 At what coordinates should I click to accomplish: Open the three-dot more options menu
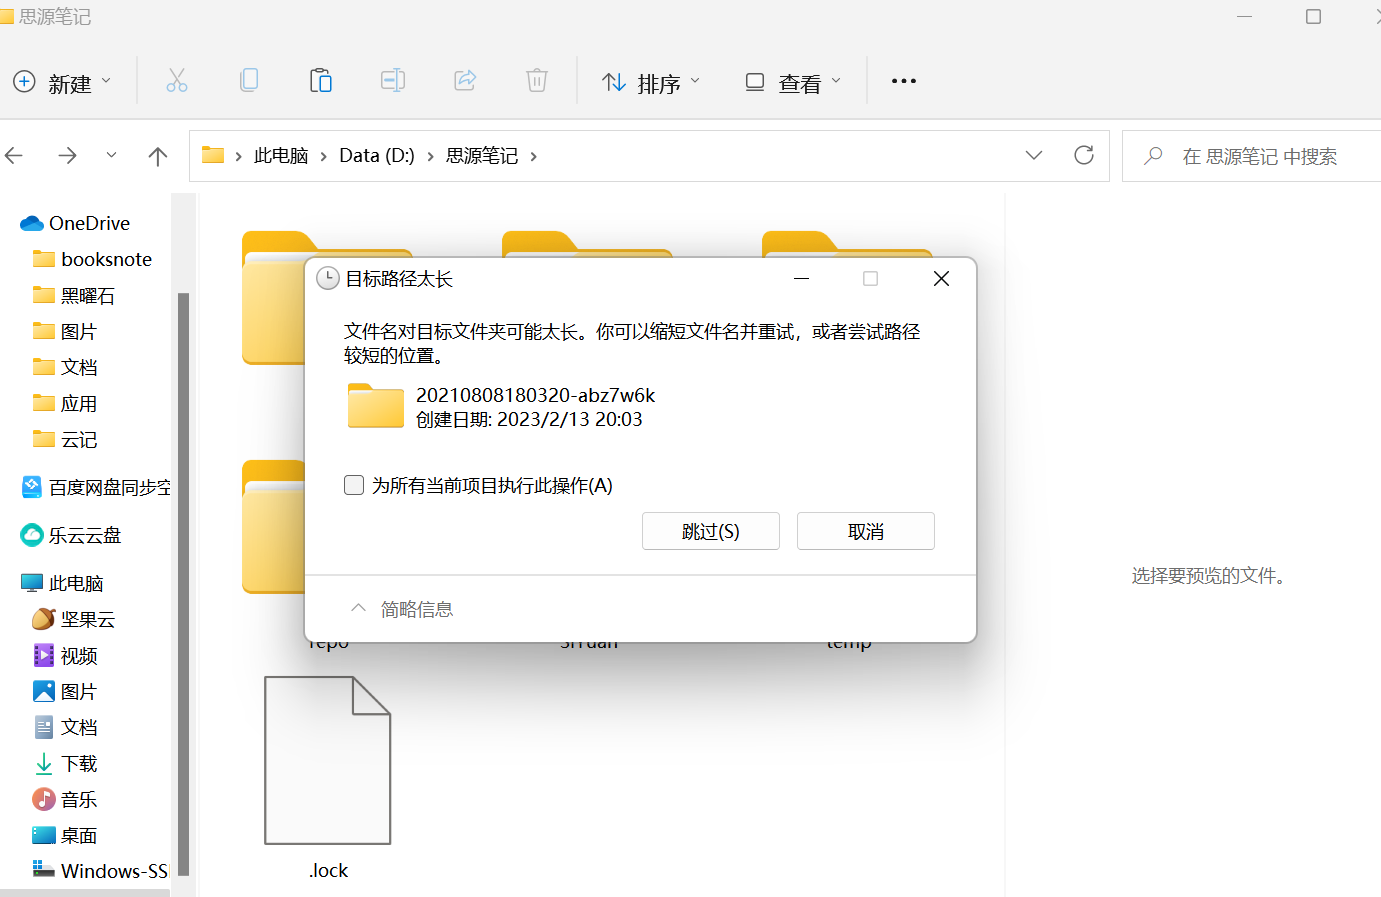point(903,82)
